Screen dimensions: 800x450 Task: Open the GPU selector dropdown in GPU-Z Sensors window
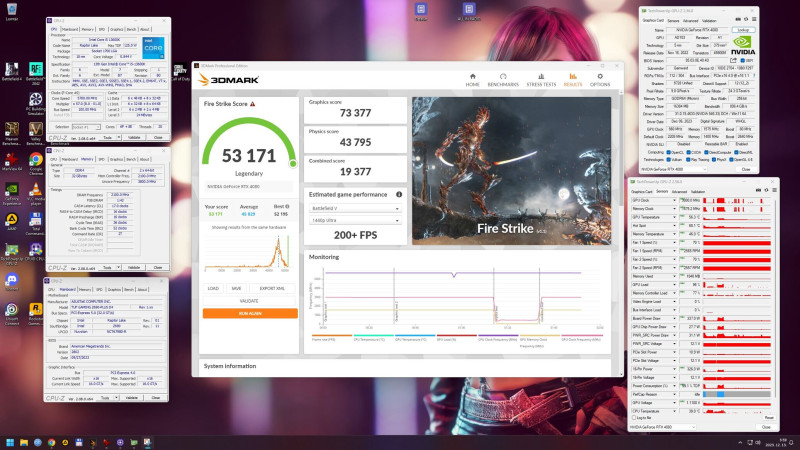point(663,427)
